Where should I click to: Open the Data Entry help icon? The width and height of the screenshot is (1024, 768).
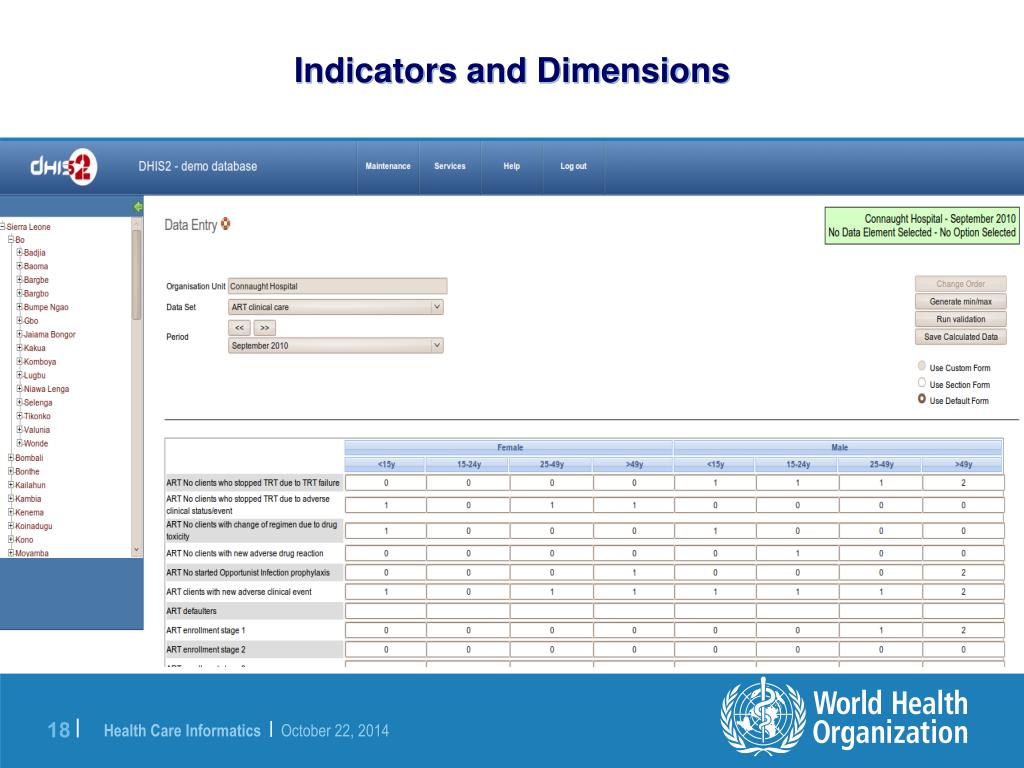pos(225,224)
